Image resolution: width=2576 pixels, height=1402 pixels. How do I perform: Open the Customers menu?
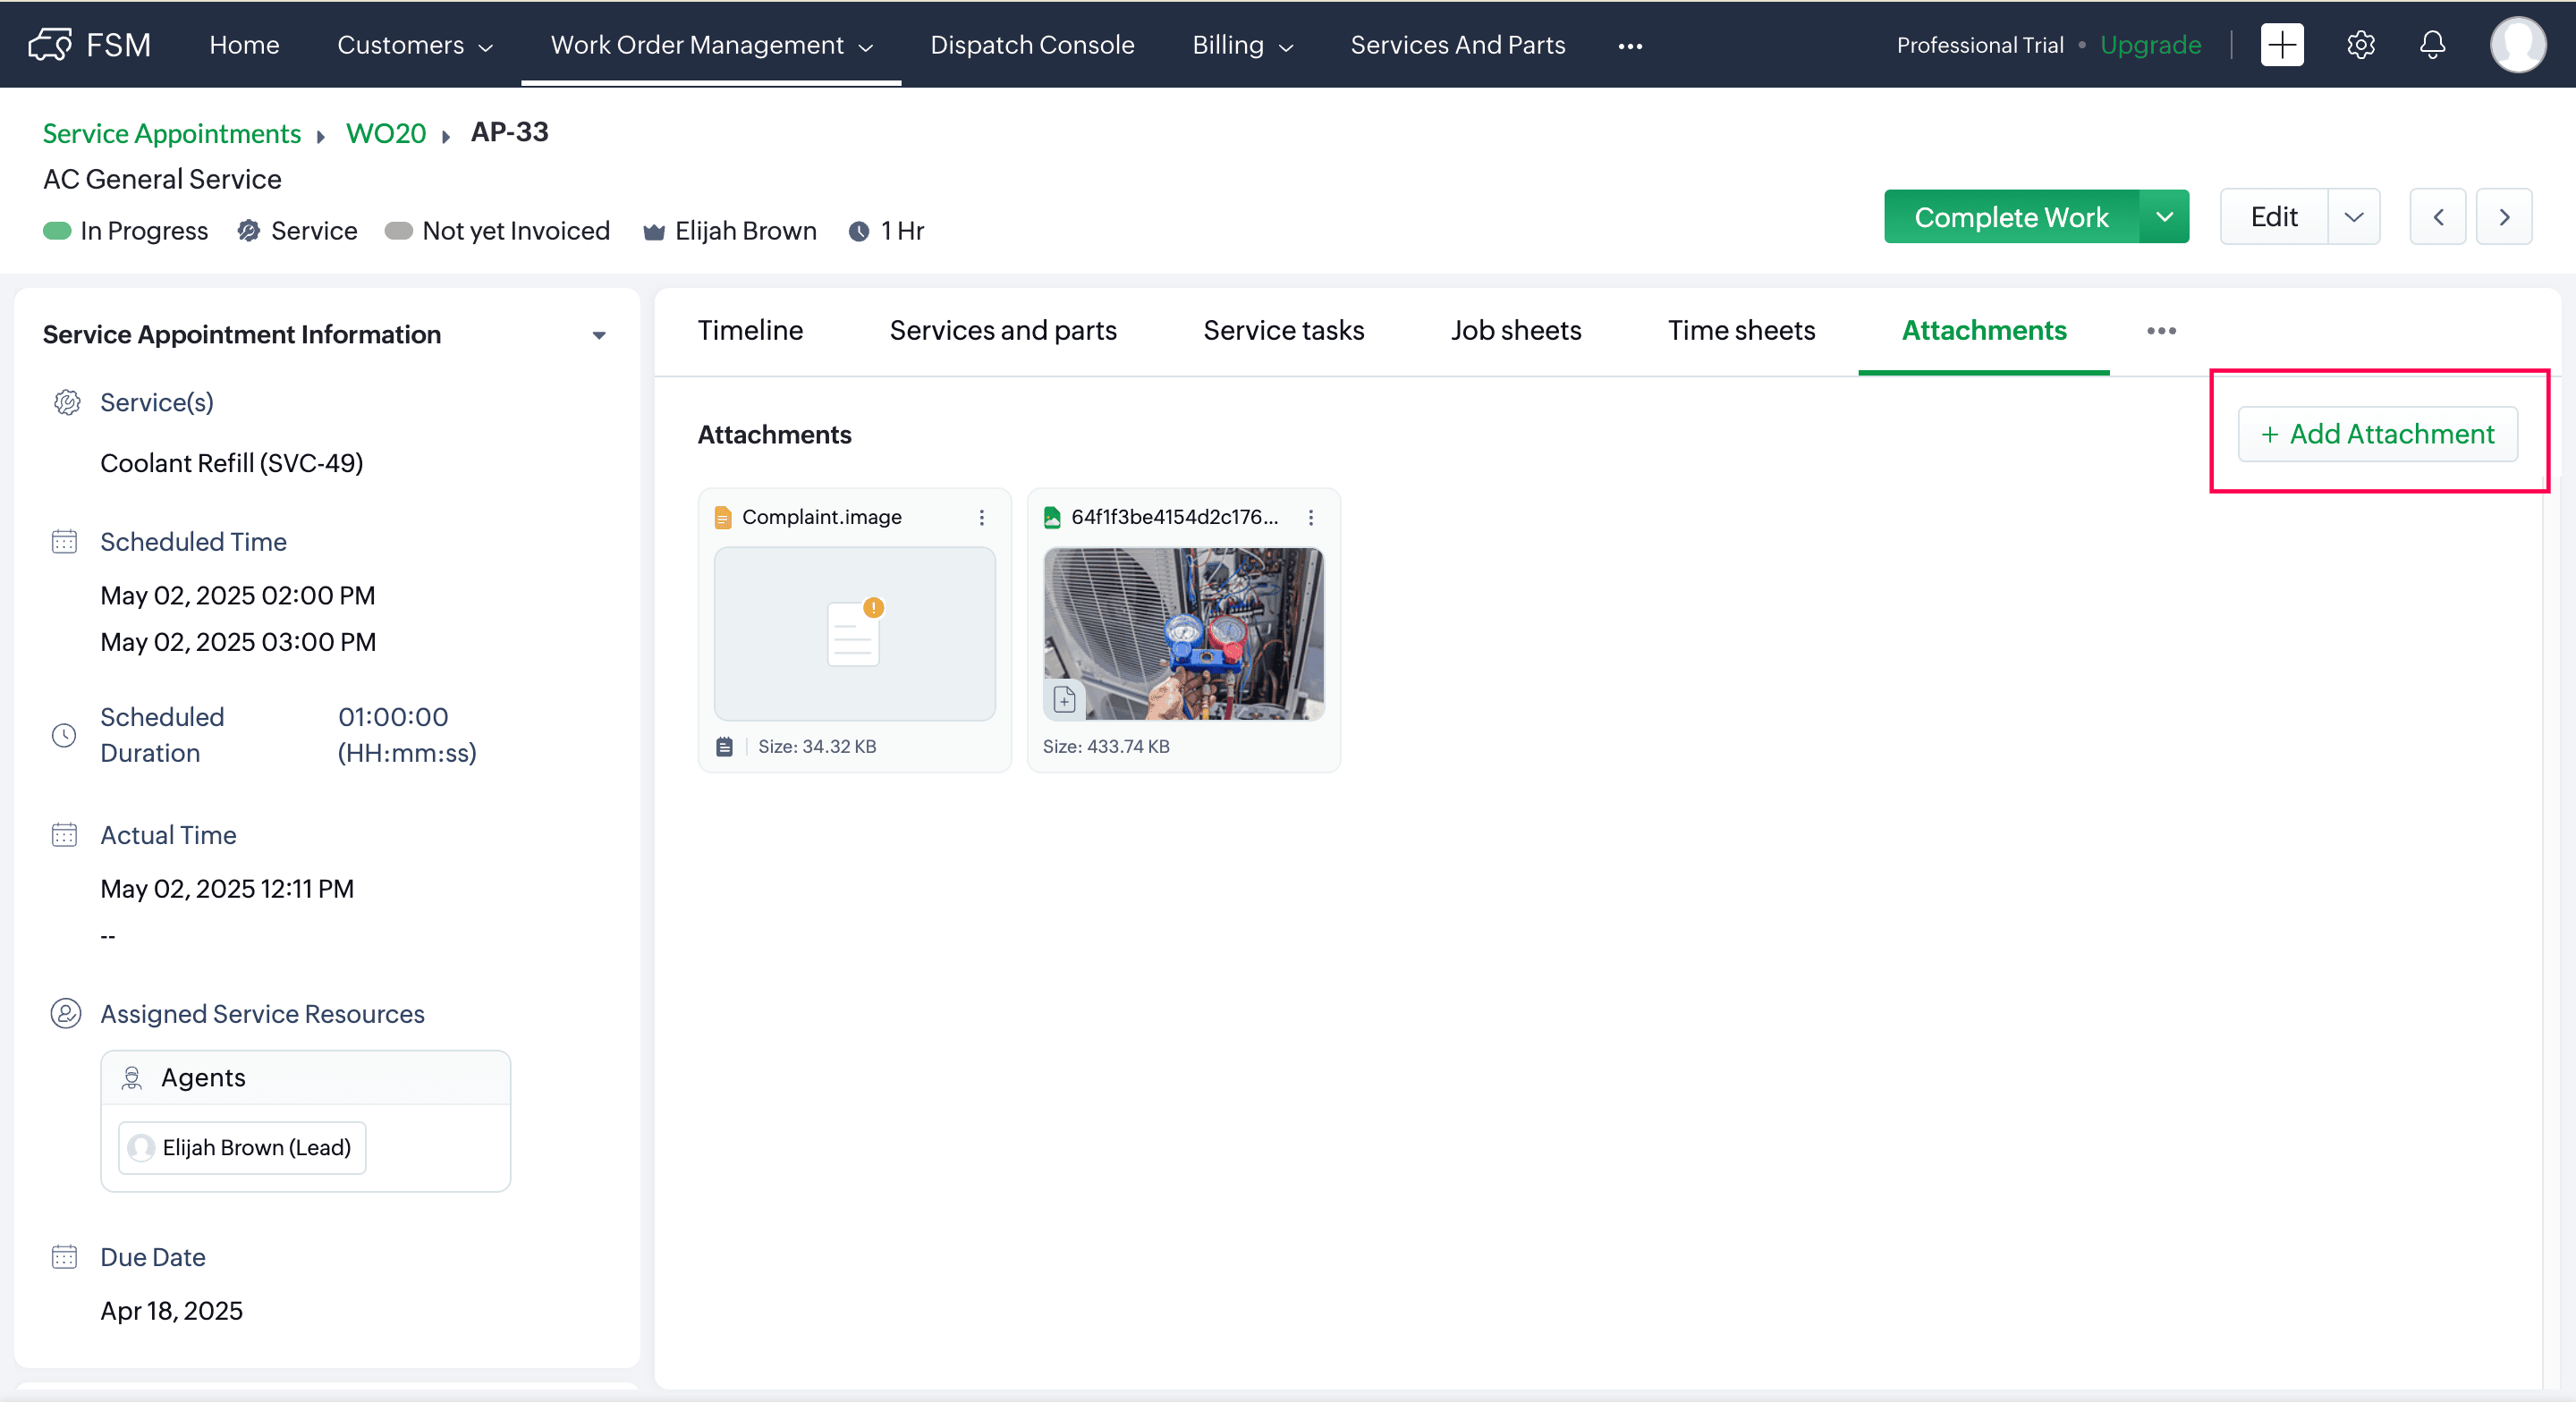click(414, 45)
